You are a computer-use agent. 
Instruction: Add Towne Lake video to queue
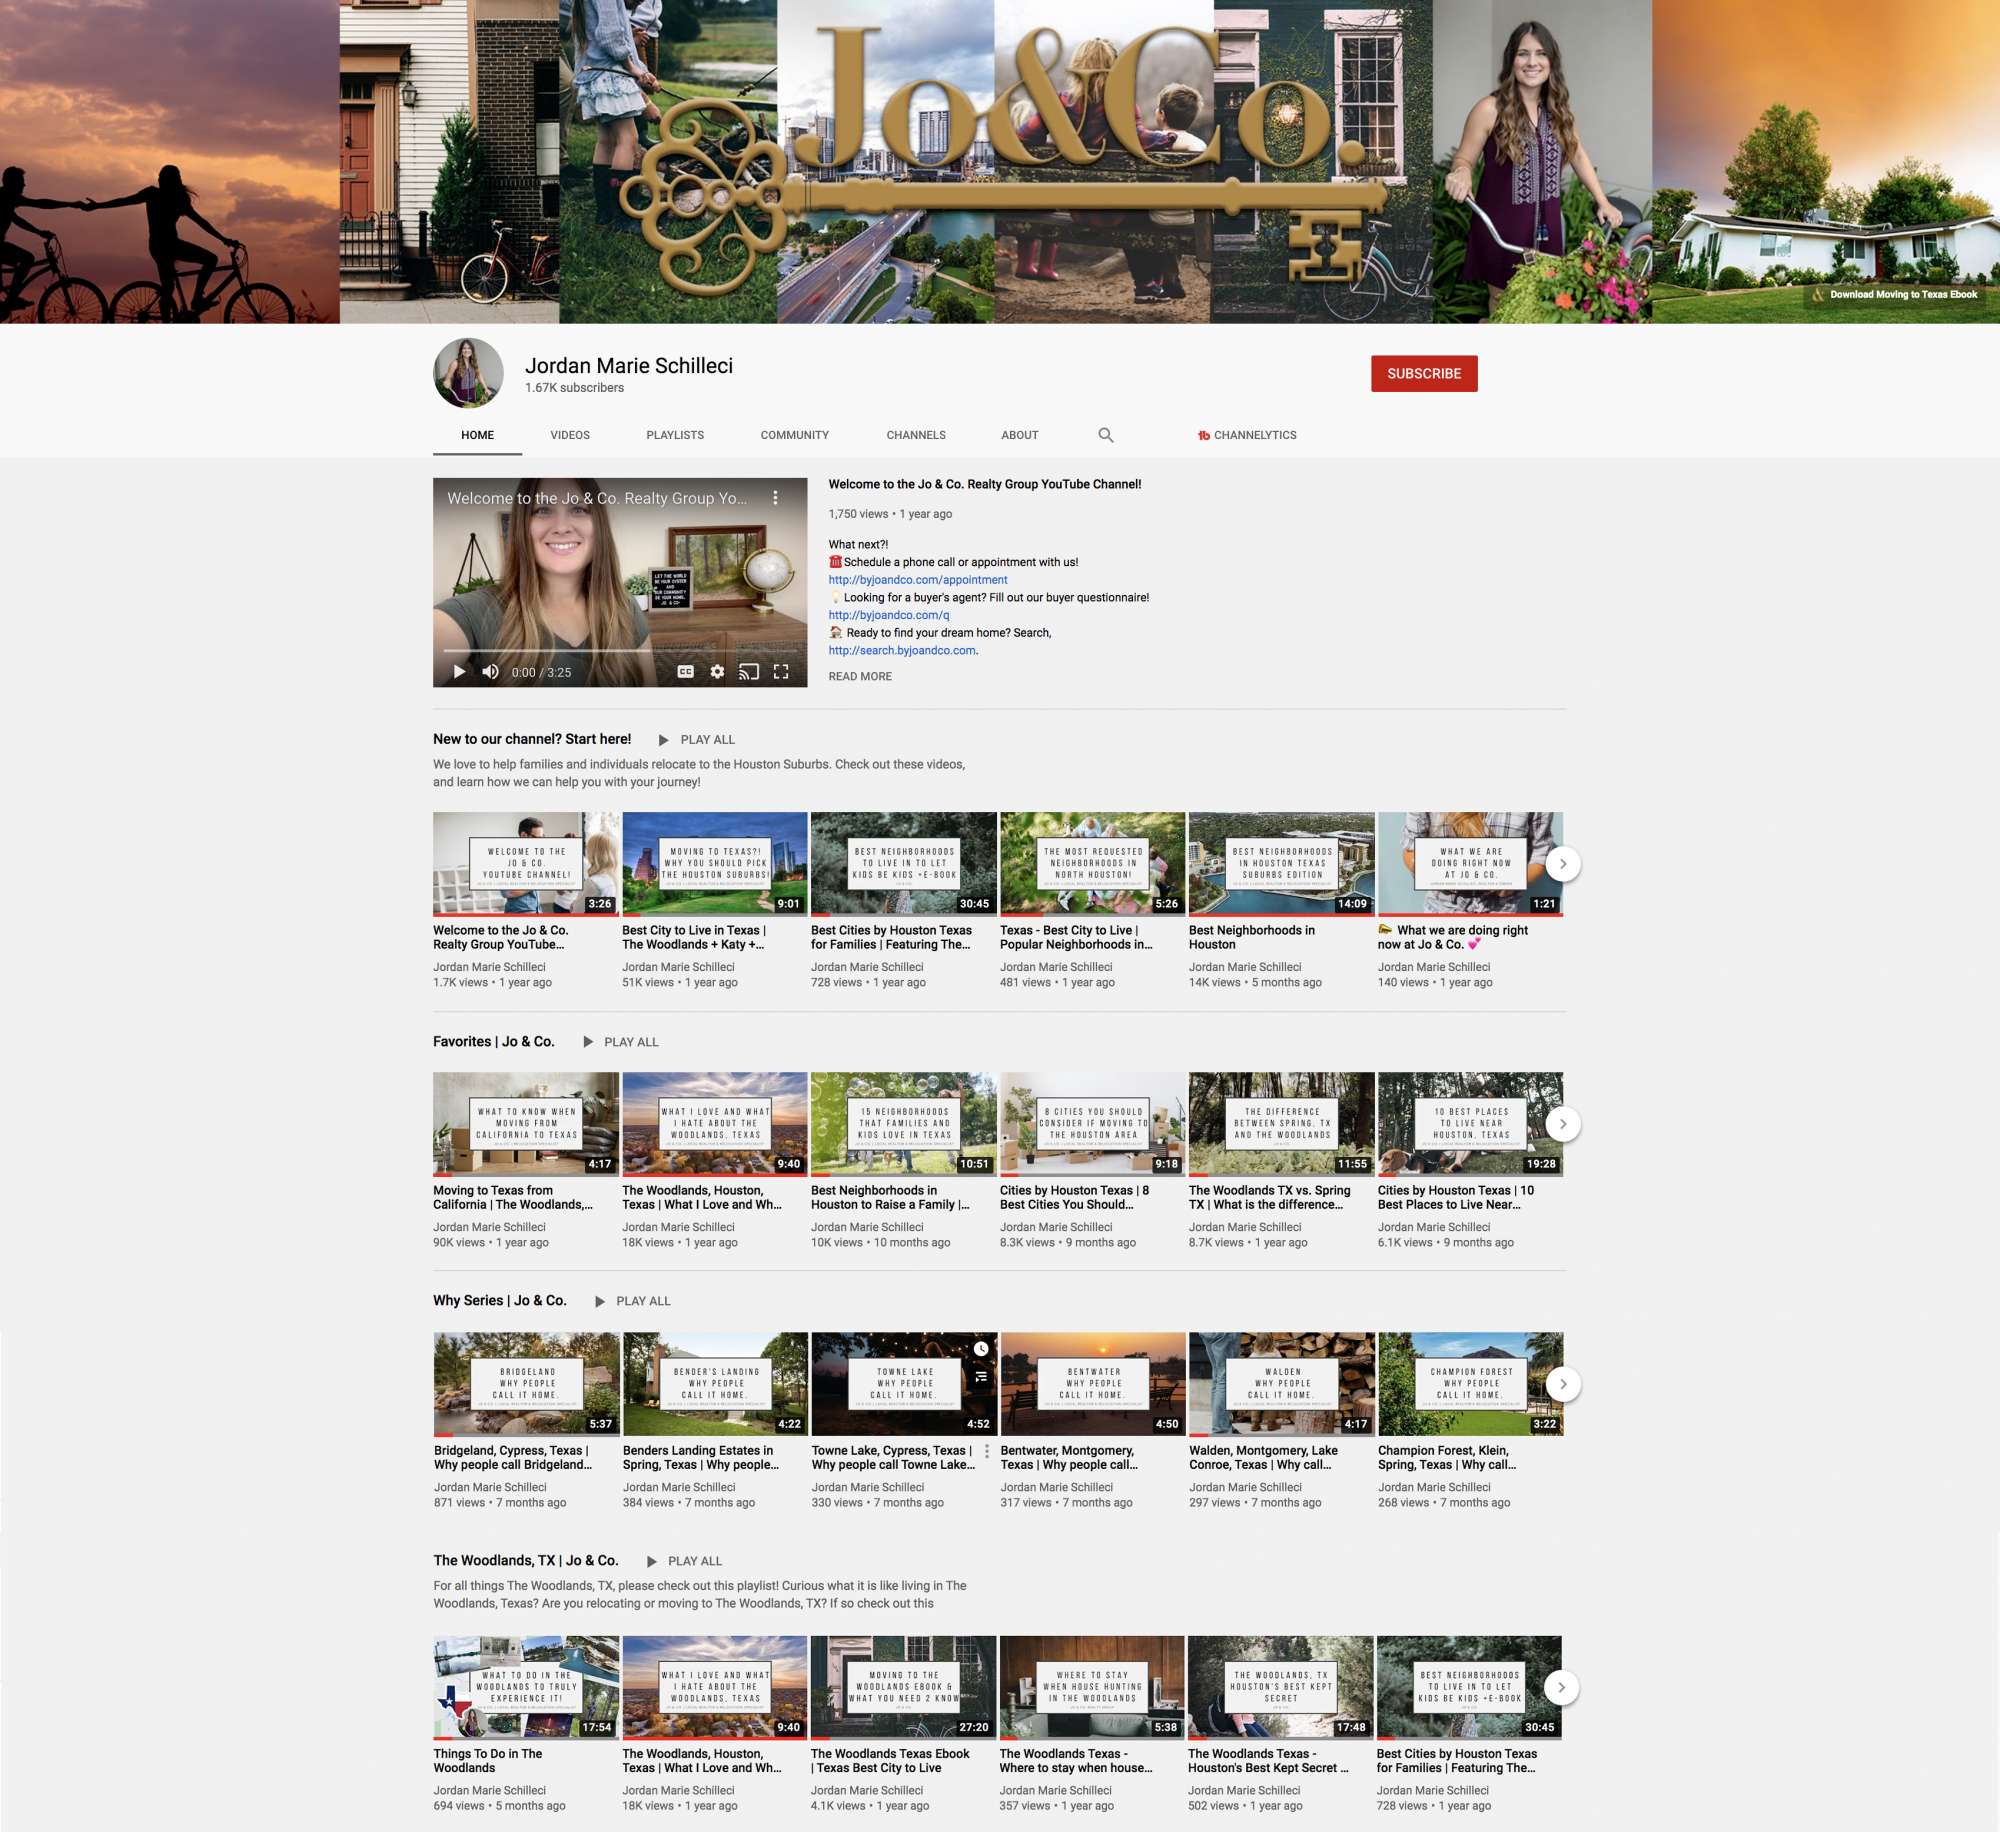pyautogui.click(x=981, y=1377)
